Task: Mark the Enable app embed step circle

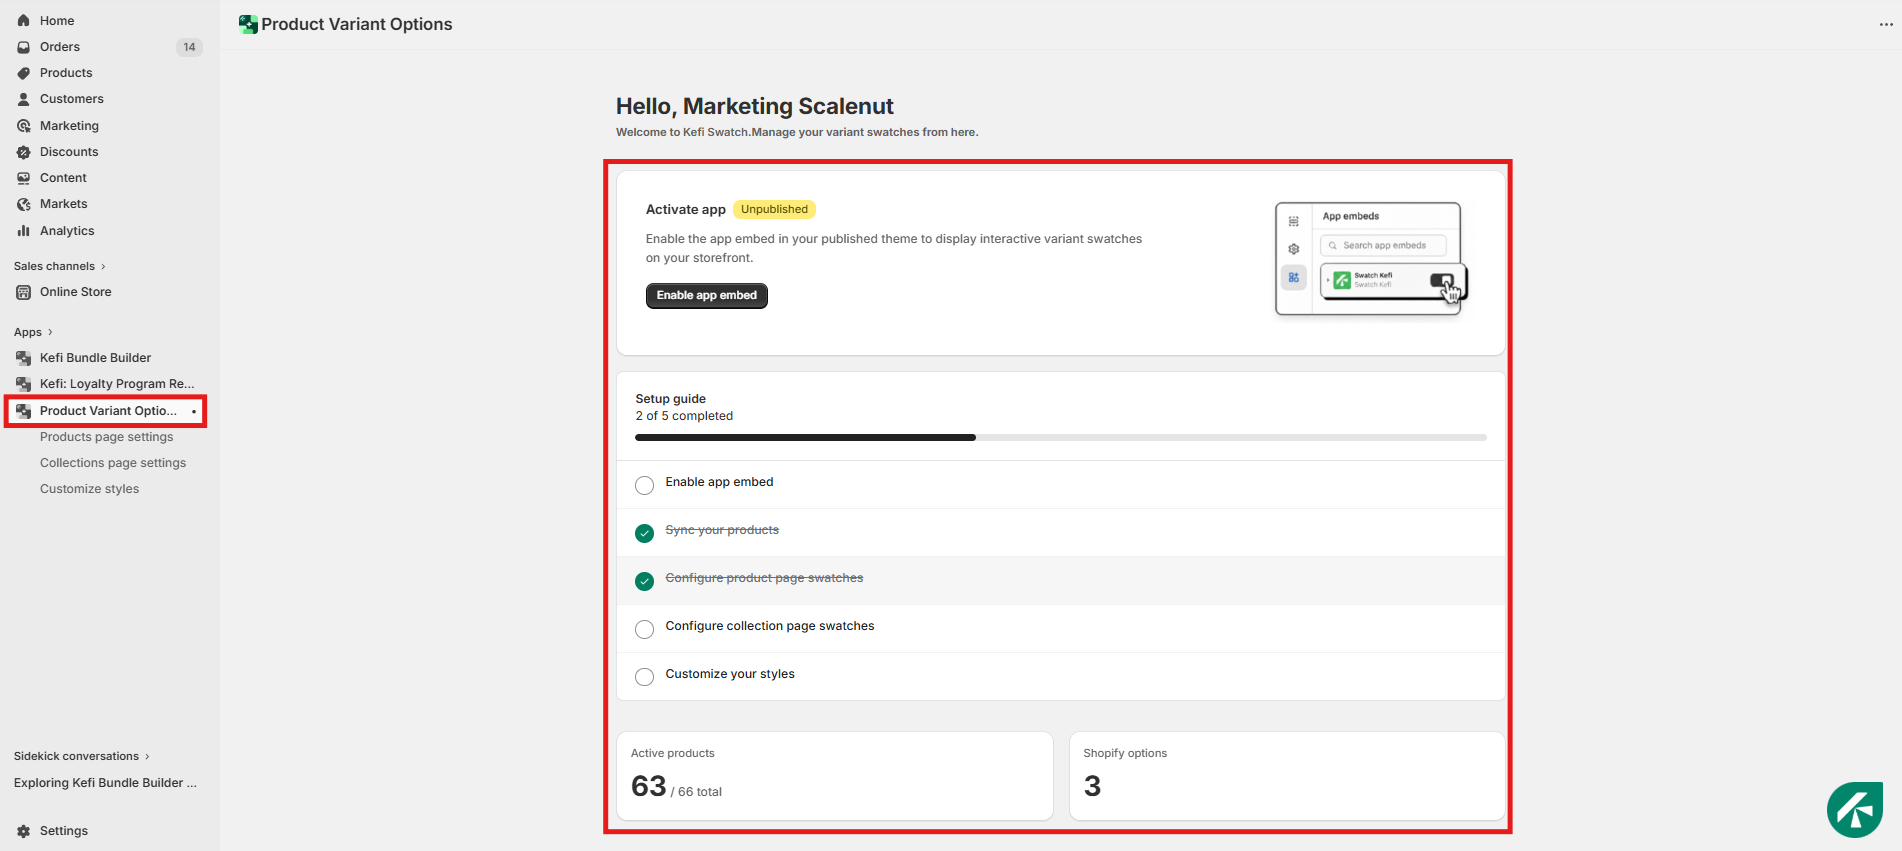Action: coord(645,485)
